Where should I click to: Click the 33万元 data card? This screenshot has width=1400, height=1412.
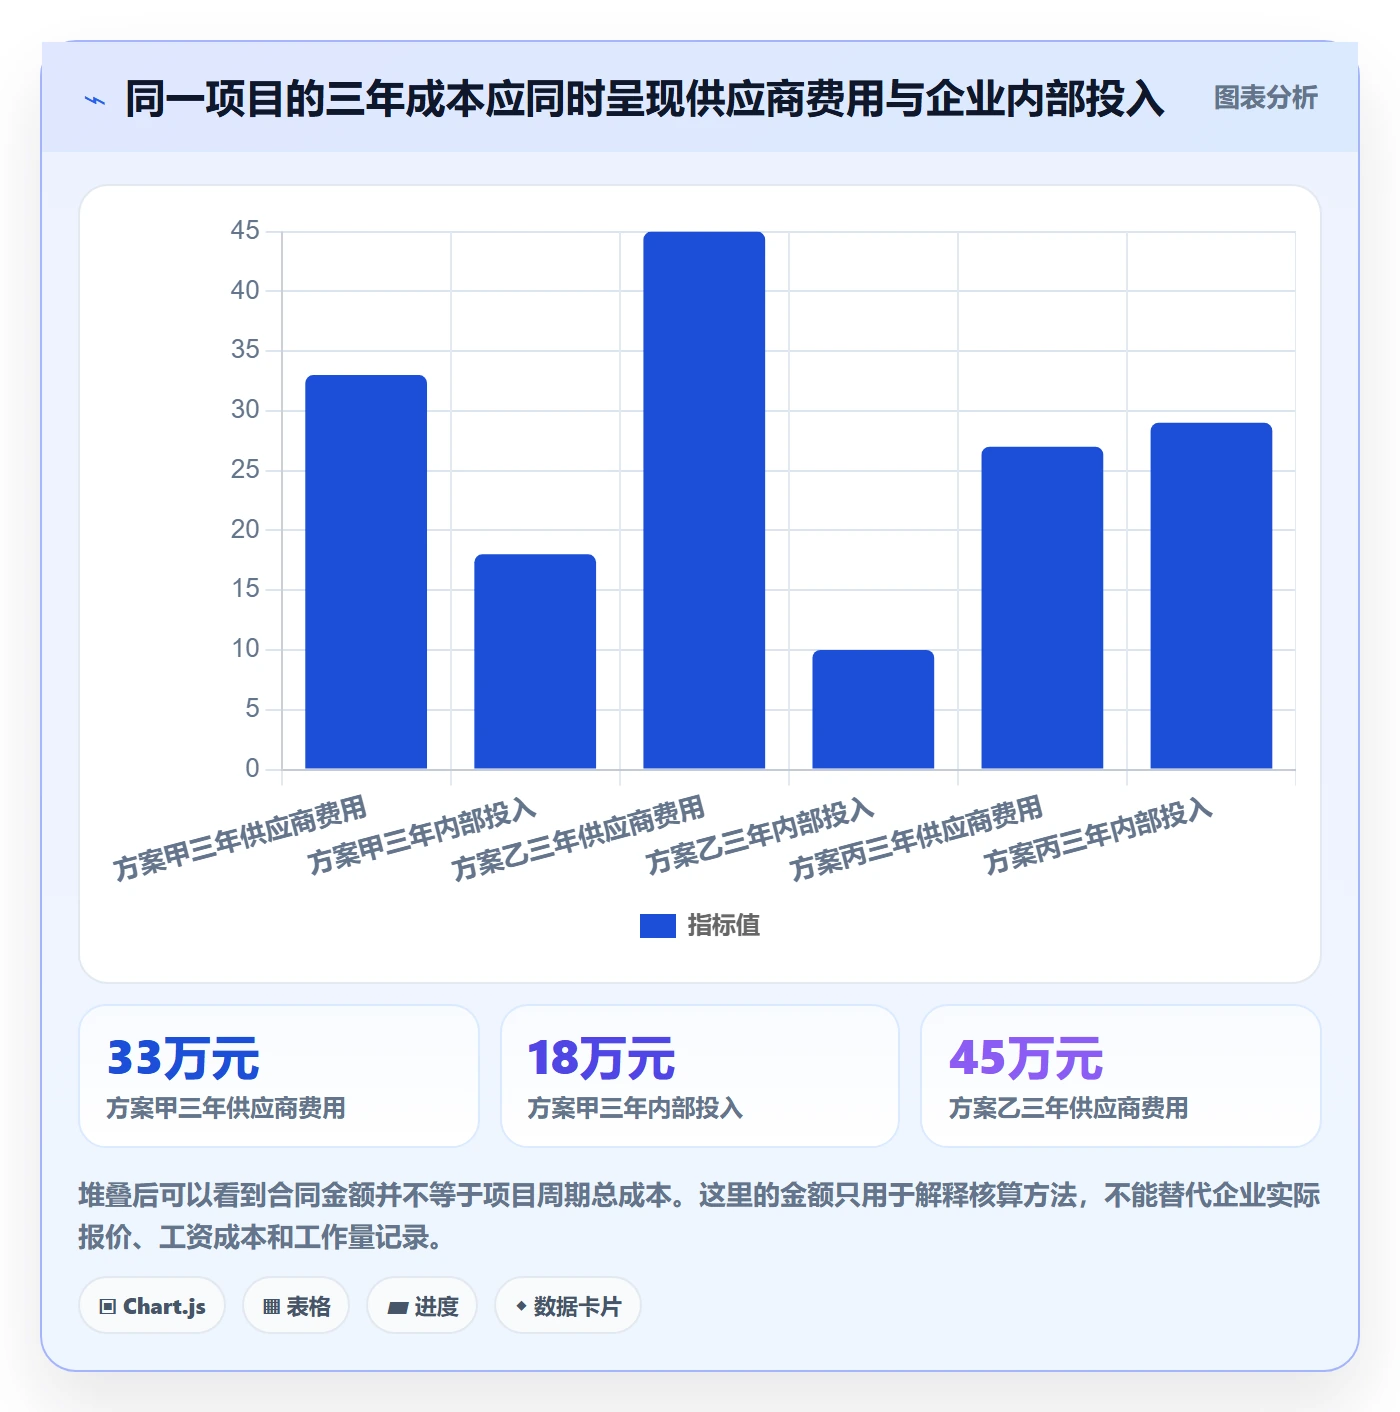point(279,1076)
